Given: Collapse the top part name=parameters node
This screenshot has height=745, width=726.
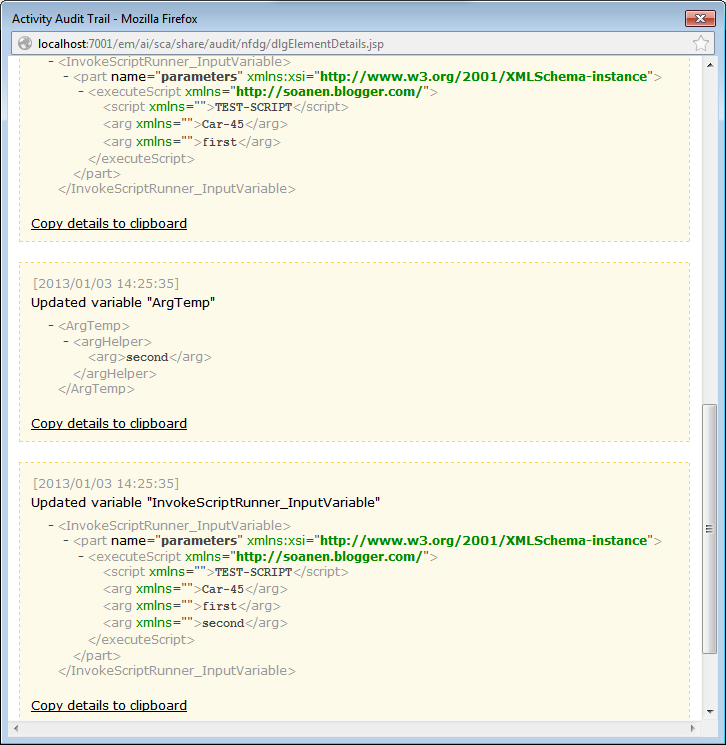Looking at the screenshot, I should (66, 76).
